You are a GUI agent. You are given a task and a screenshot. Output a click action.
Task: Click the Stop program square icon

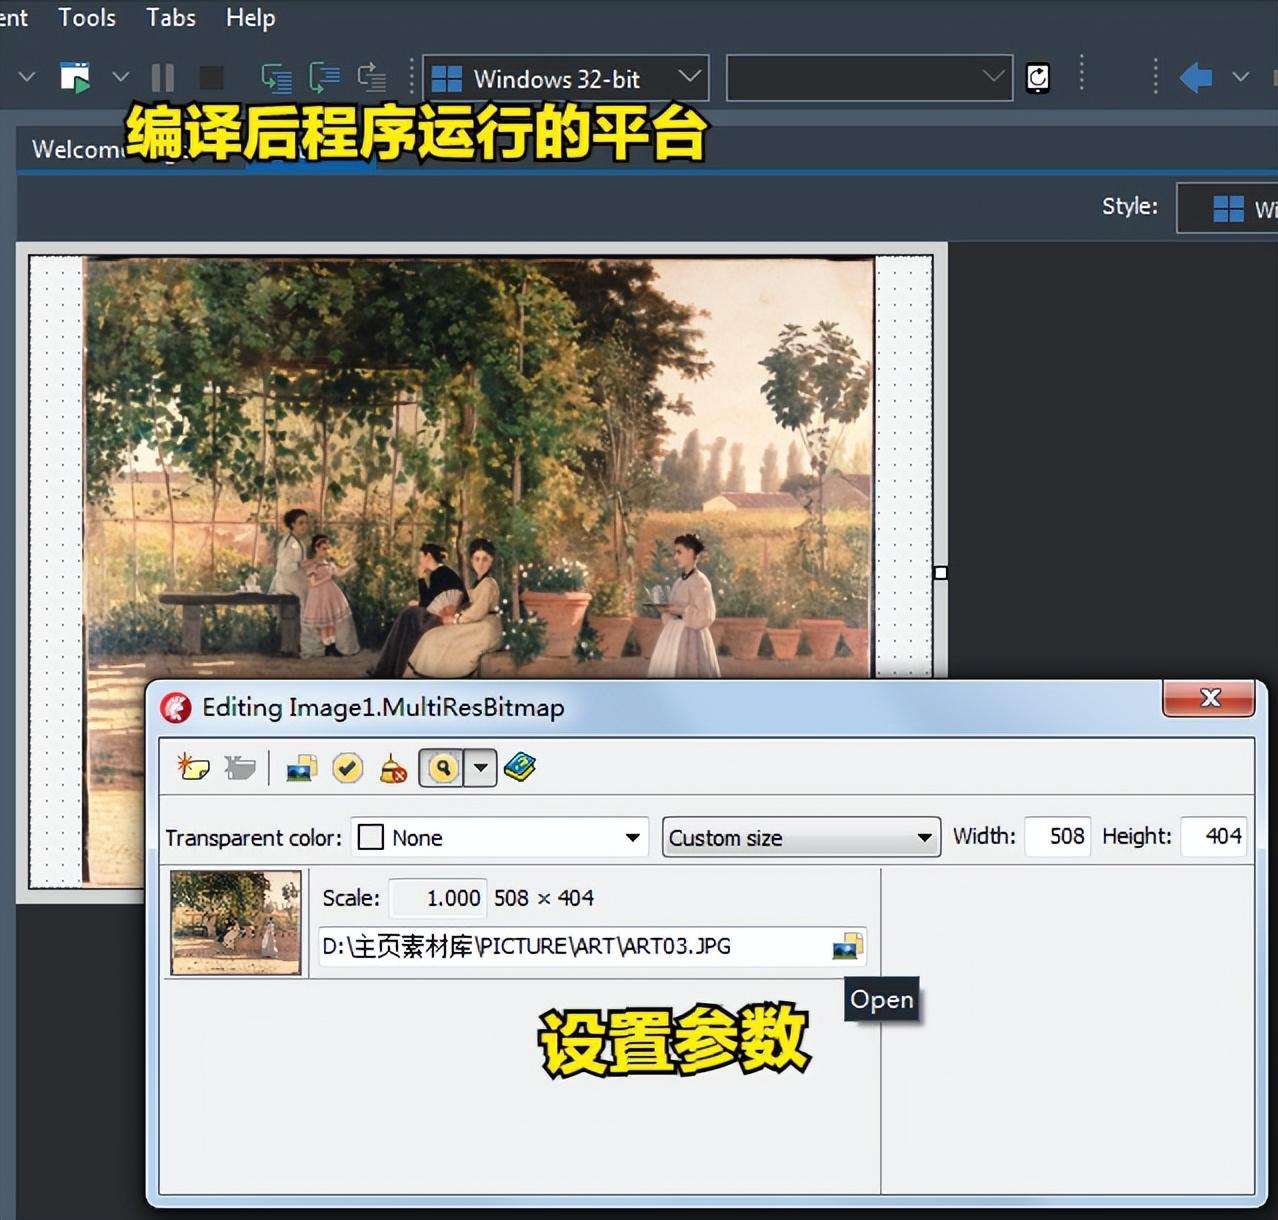(x=211, y=78)
